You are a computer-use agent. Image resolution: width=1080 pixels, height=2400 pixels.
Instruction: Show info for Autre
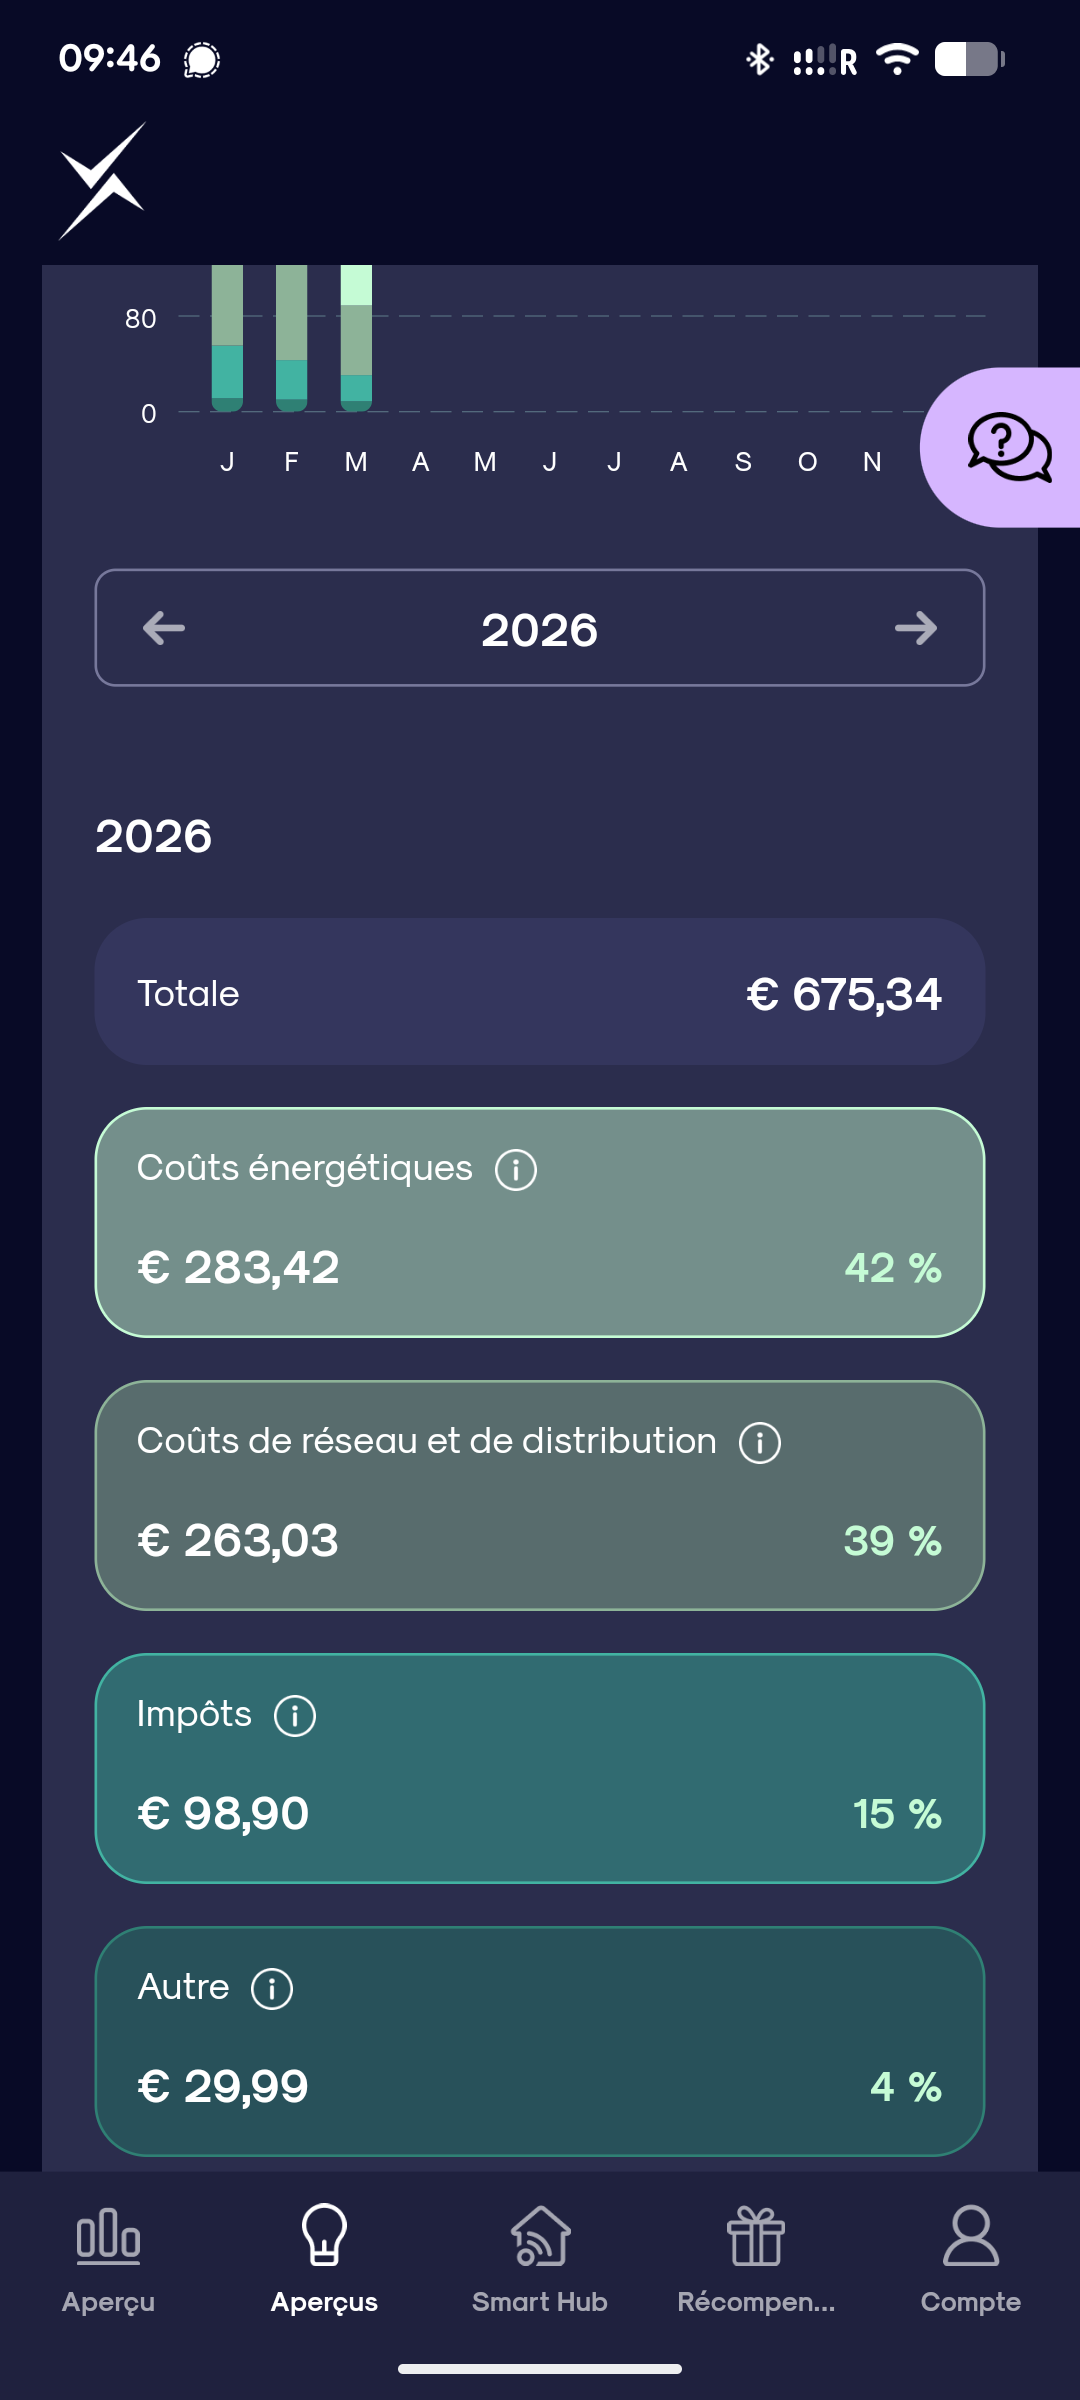(x=272, y=1988)
